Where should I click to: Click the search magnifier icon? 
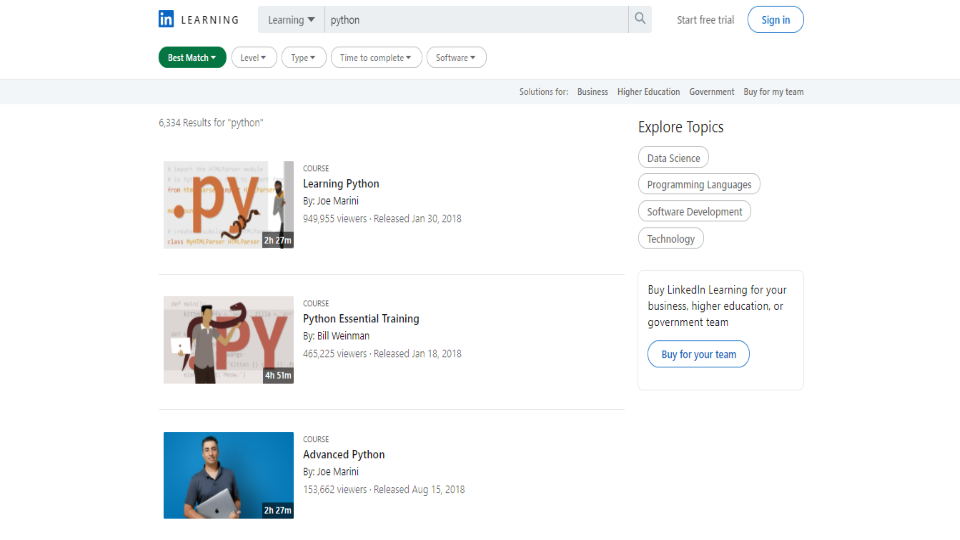[x=640, y=19]
